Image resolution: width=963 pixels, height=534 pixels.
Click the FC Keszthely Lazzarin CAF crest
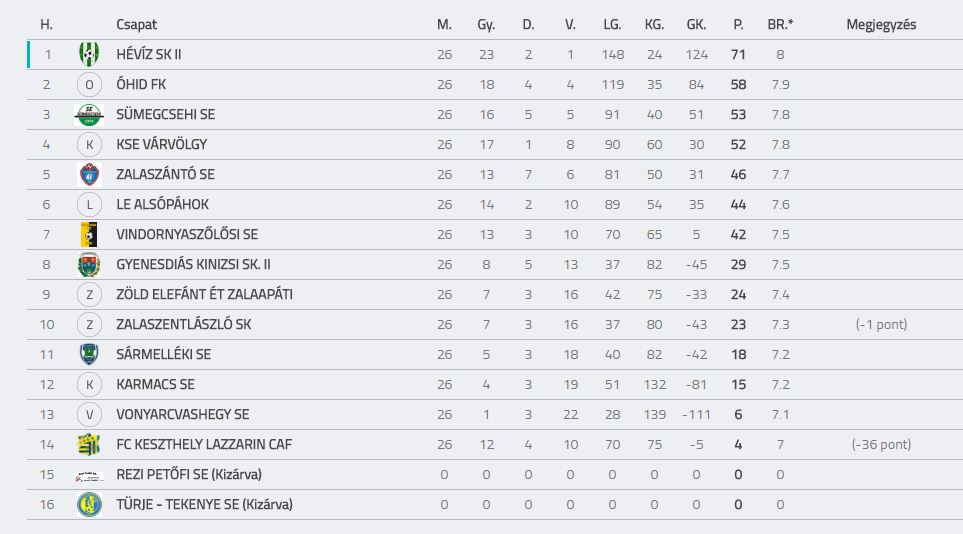(x=89, y=444)
